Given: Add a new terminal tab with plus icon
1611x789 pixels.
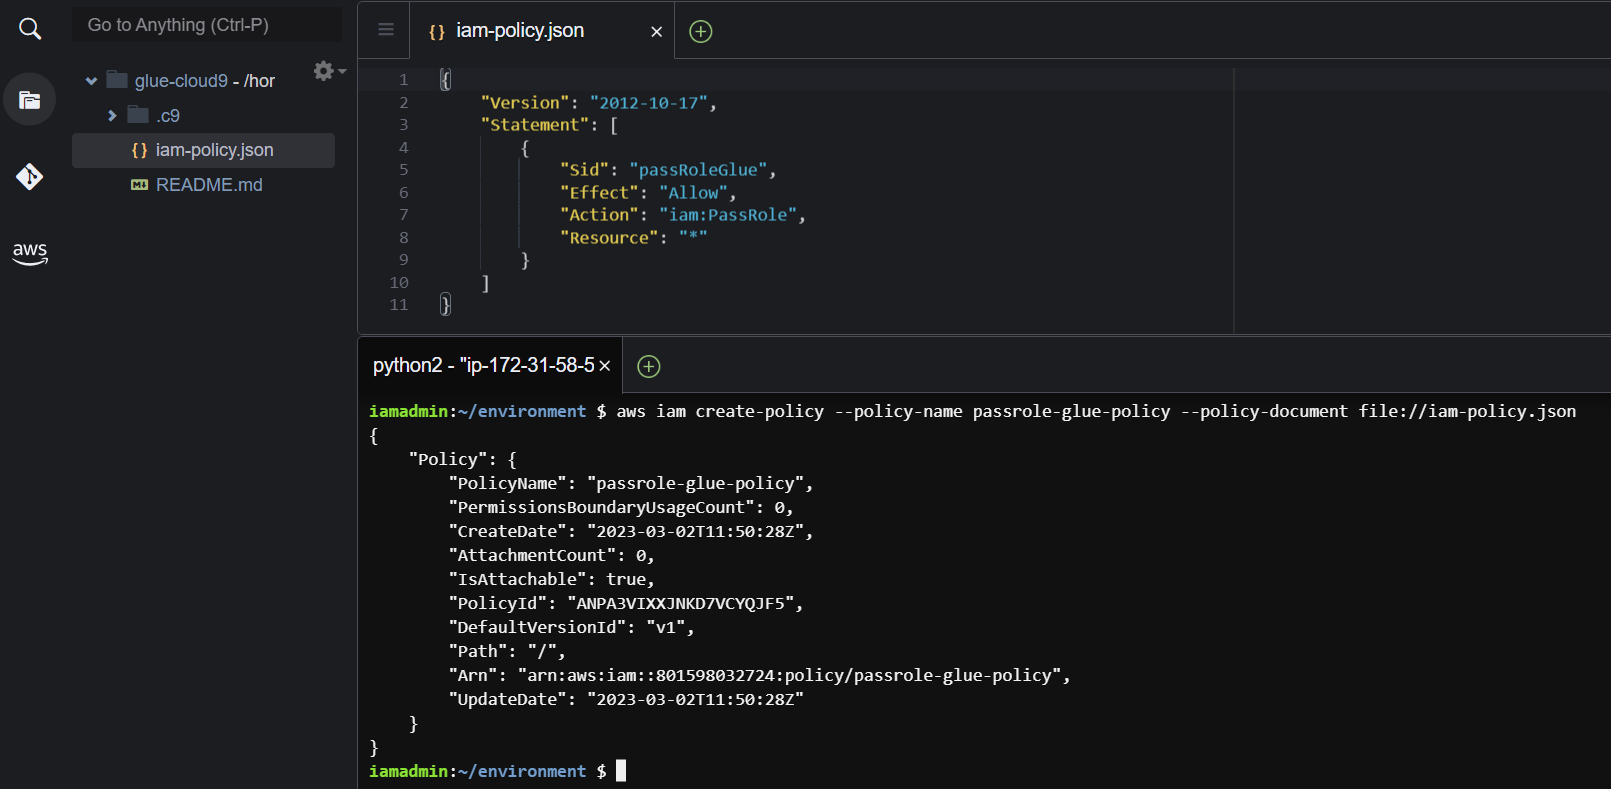Looking at the screenshot, I should point(649,367).
